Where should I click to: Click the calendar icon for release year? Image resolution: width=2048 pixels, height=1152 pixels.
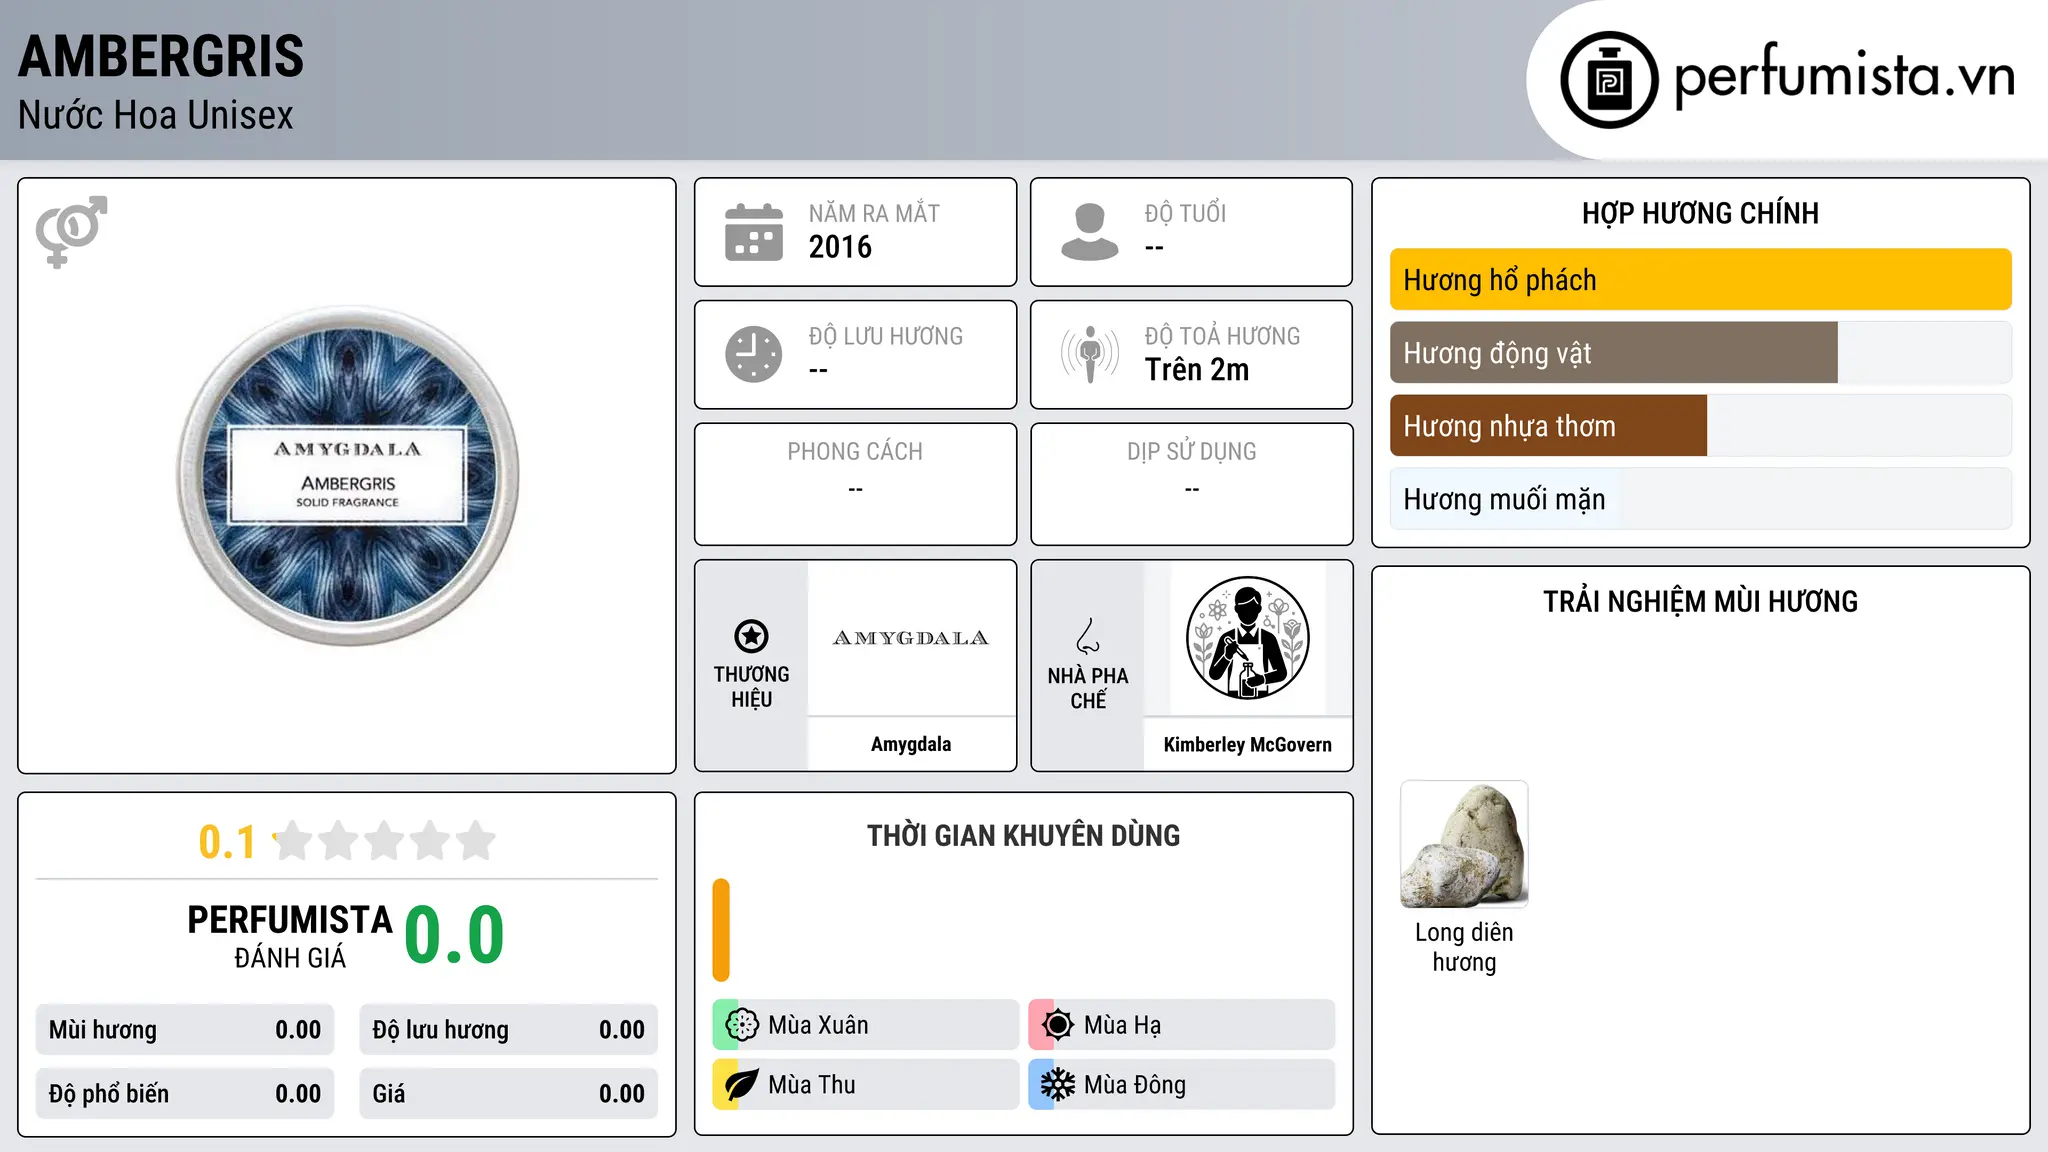(754, 232)
